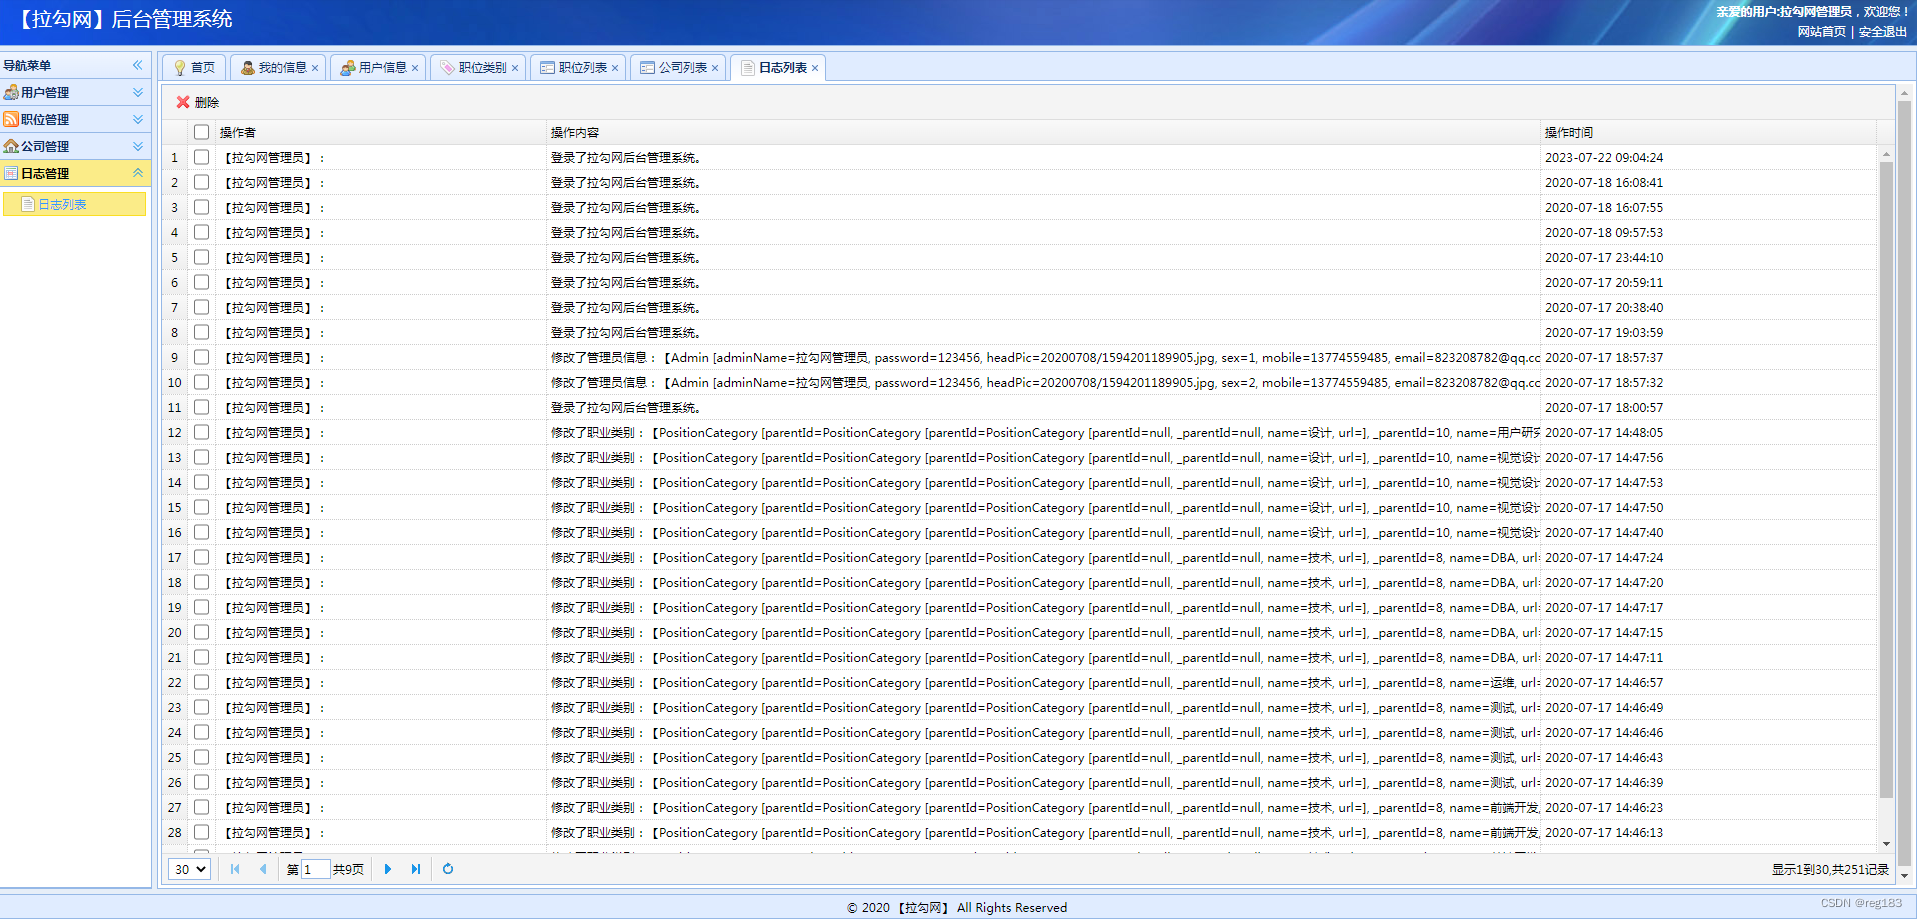Check the row 25 checkbox
1917x919 pixels.
pyautogui.click(x=202, y=757)
